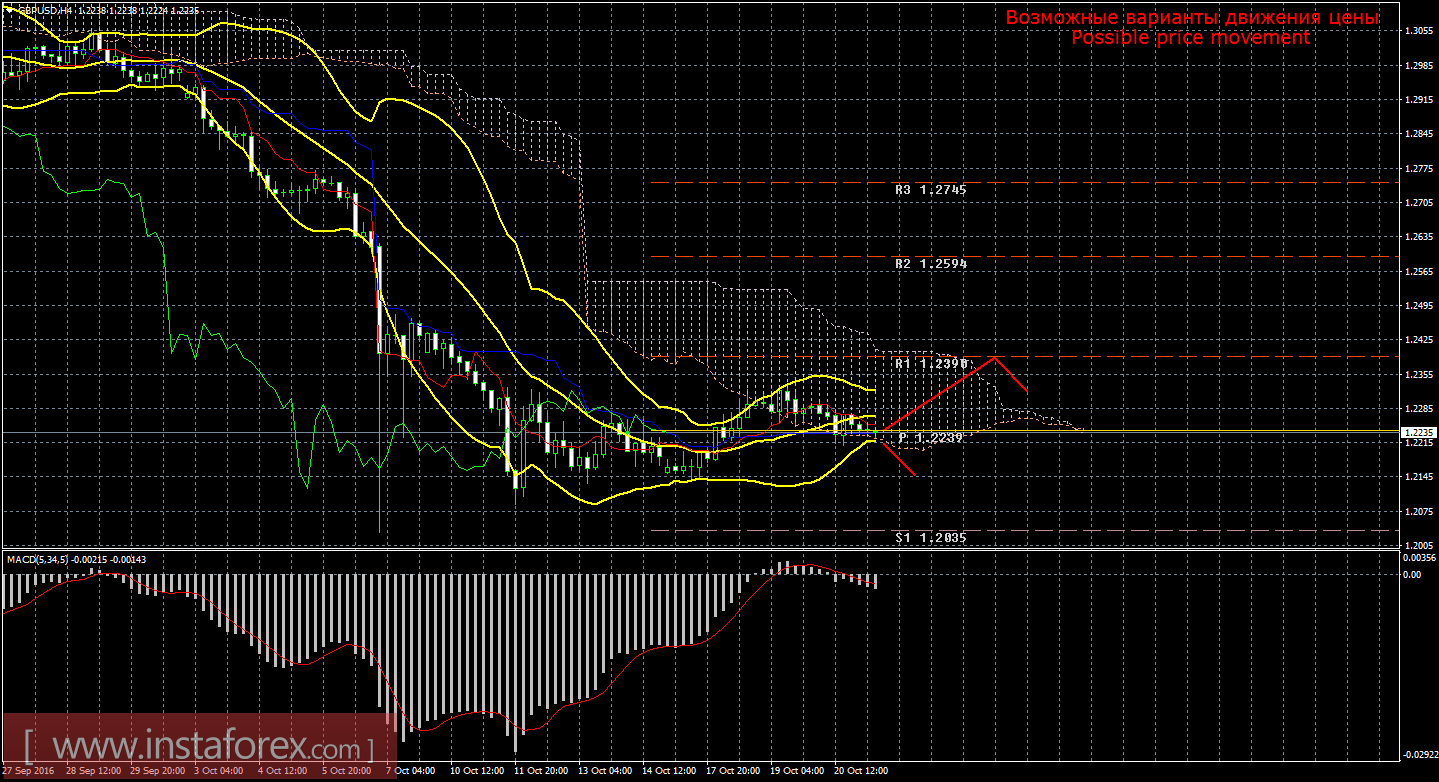Click the 1.2215 price axis label

click(x=1417, y=443)
